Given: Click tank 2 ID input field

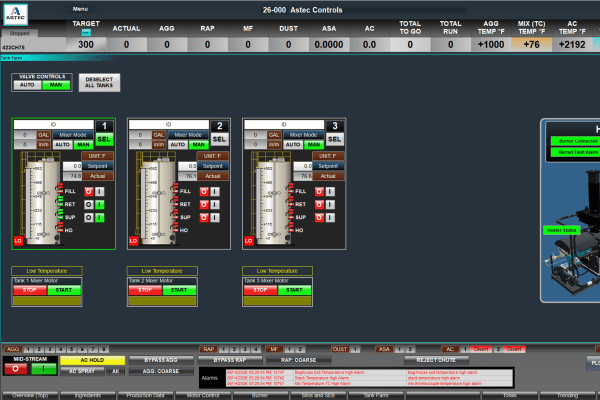Looking at the screenshot, I should [x=169, y=125].
